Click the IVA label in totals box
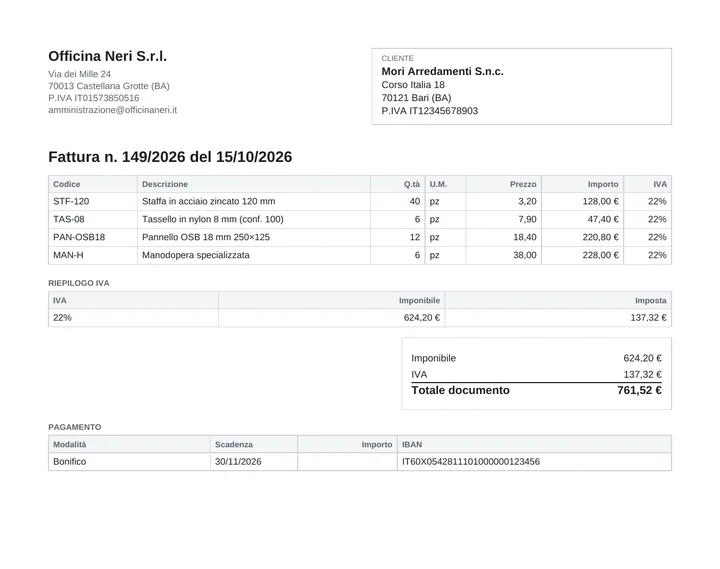Image resolution: width=720 pixels, height=569 pixels. [419, 374]
